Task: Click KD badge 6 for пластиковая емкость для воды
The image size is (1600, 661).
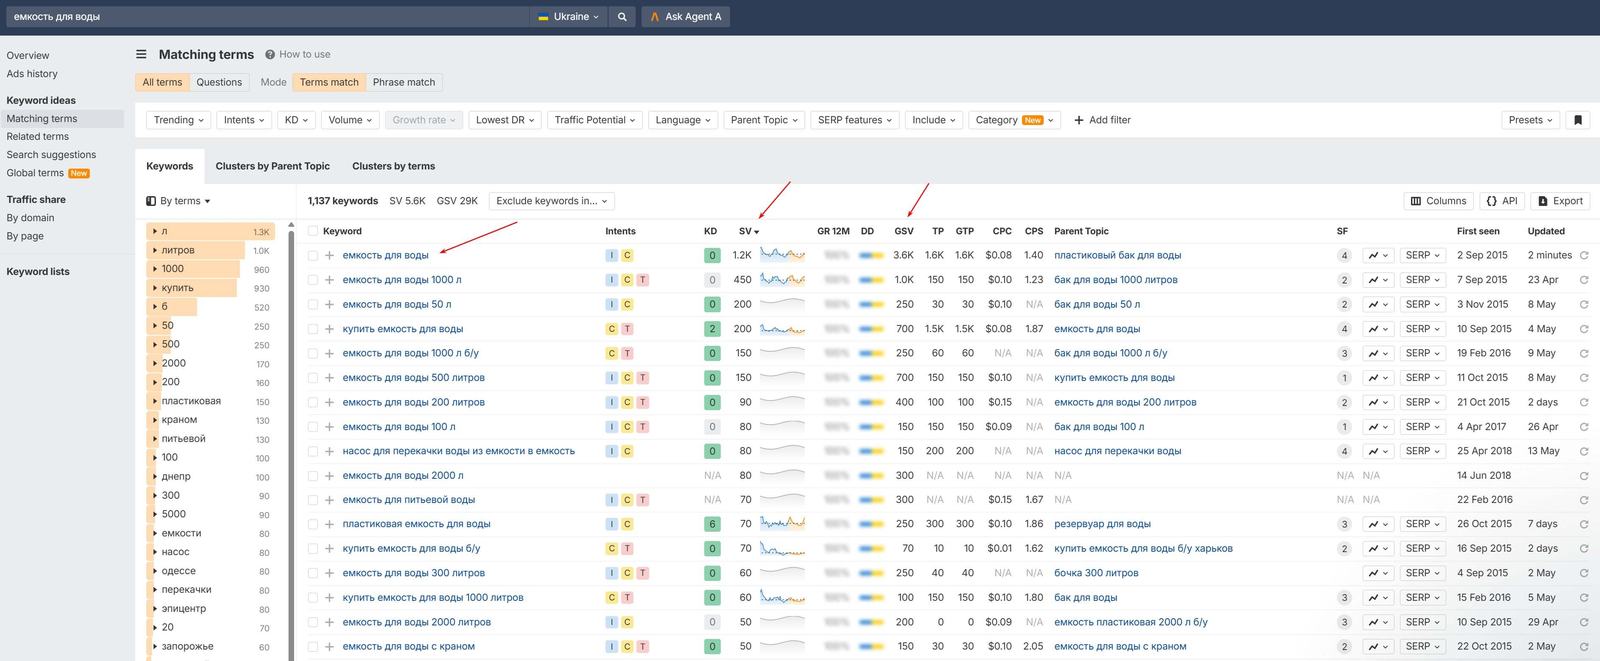Action: (x=712, y=524)
